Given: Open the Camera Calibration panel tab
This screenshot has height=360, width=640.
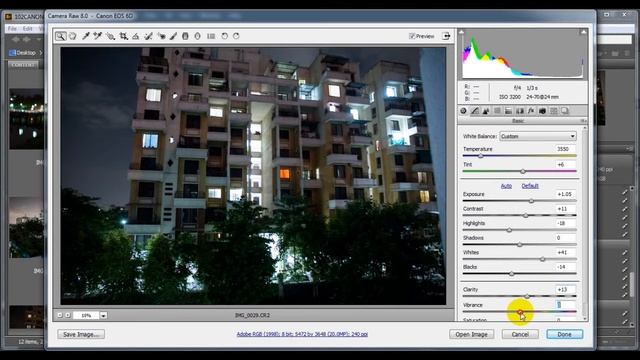Looking at the screenshot, I should click(542, 111).
